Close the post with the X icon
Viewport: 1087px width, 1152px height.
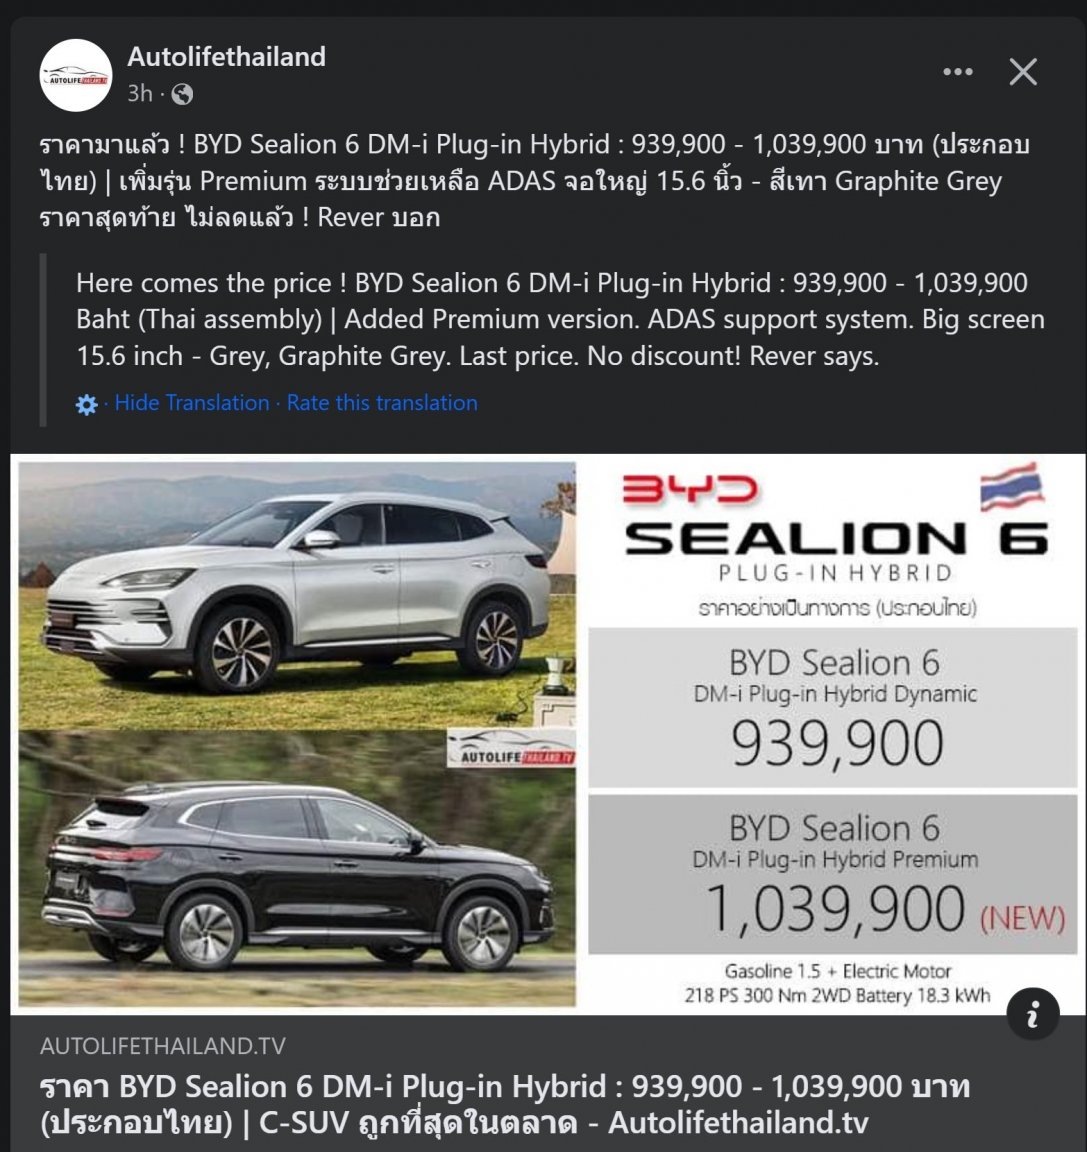point(1023,72)
